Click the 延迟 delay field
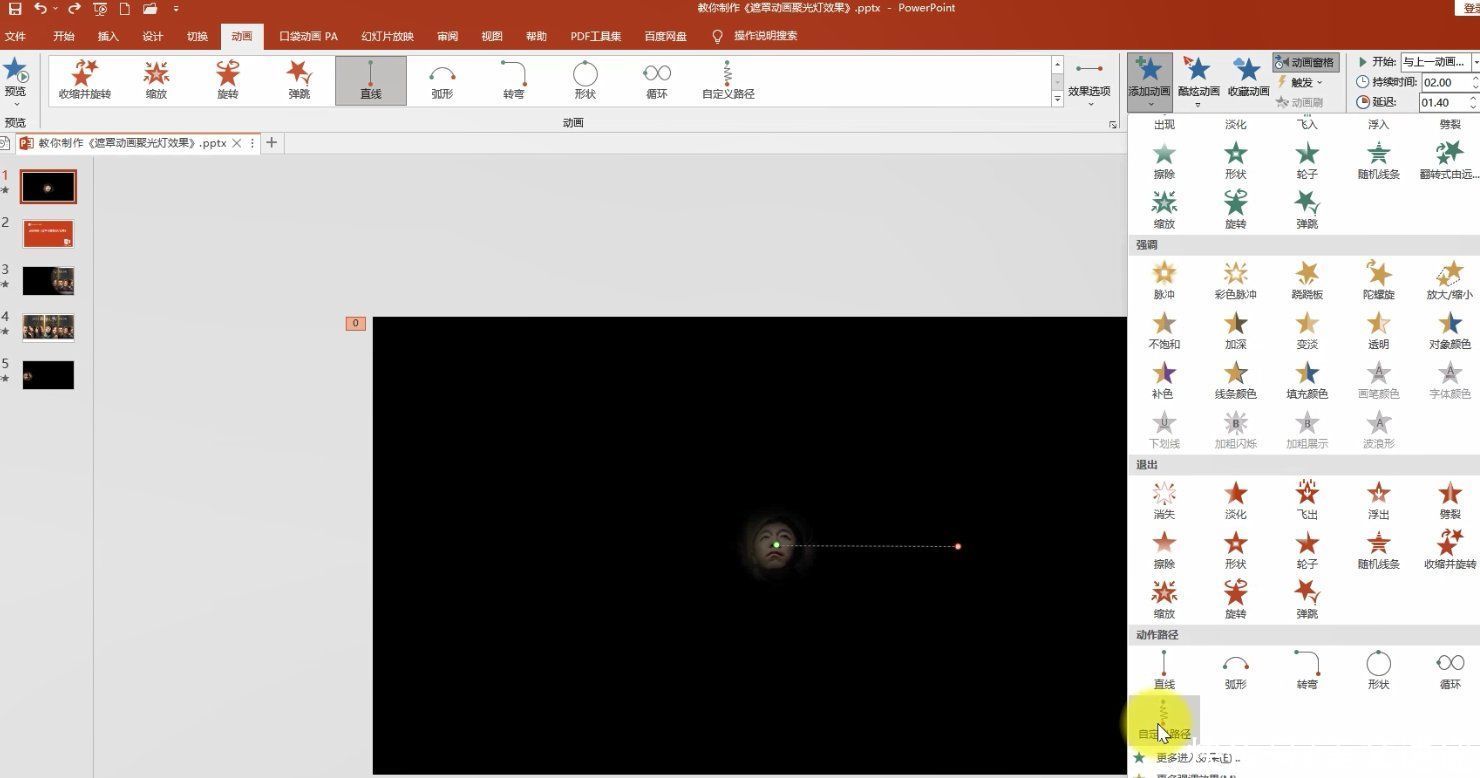The height and width of the screenshot is (778, 1480). [x=1443, y=102]
